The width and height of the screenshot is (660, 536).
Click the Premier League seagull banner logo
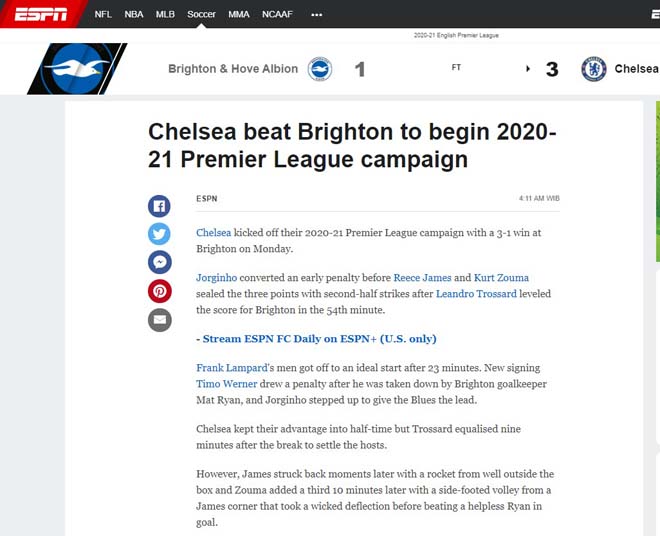(76, 69)
